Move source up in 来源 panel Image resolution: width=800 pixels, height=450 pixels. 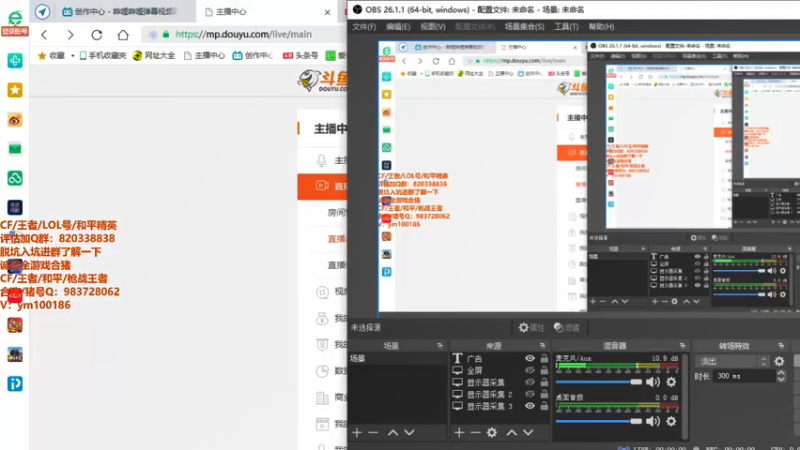click(512, 433)
